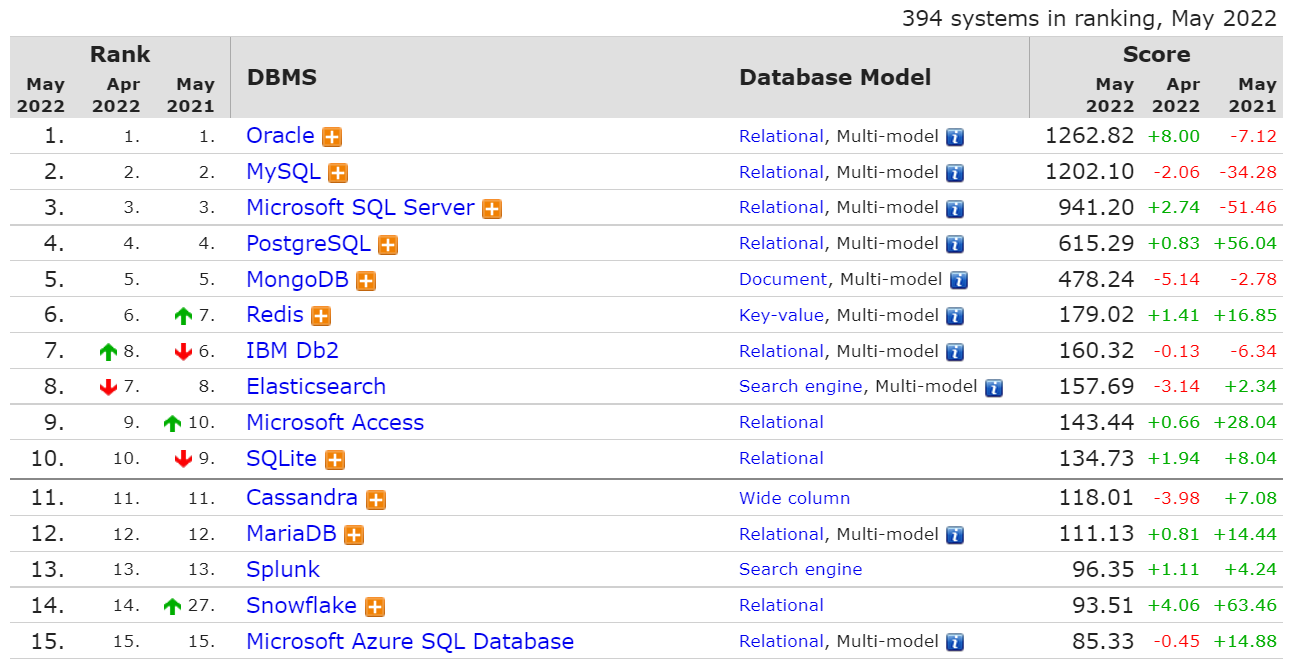The width and height of the screenshot is (1302, 665).
Task: Follow the Document model link for MongoDB
Action: coord(783,280)
